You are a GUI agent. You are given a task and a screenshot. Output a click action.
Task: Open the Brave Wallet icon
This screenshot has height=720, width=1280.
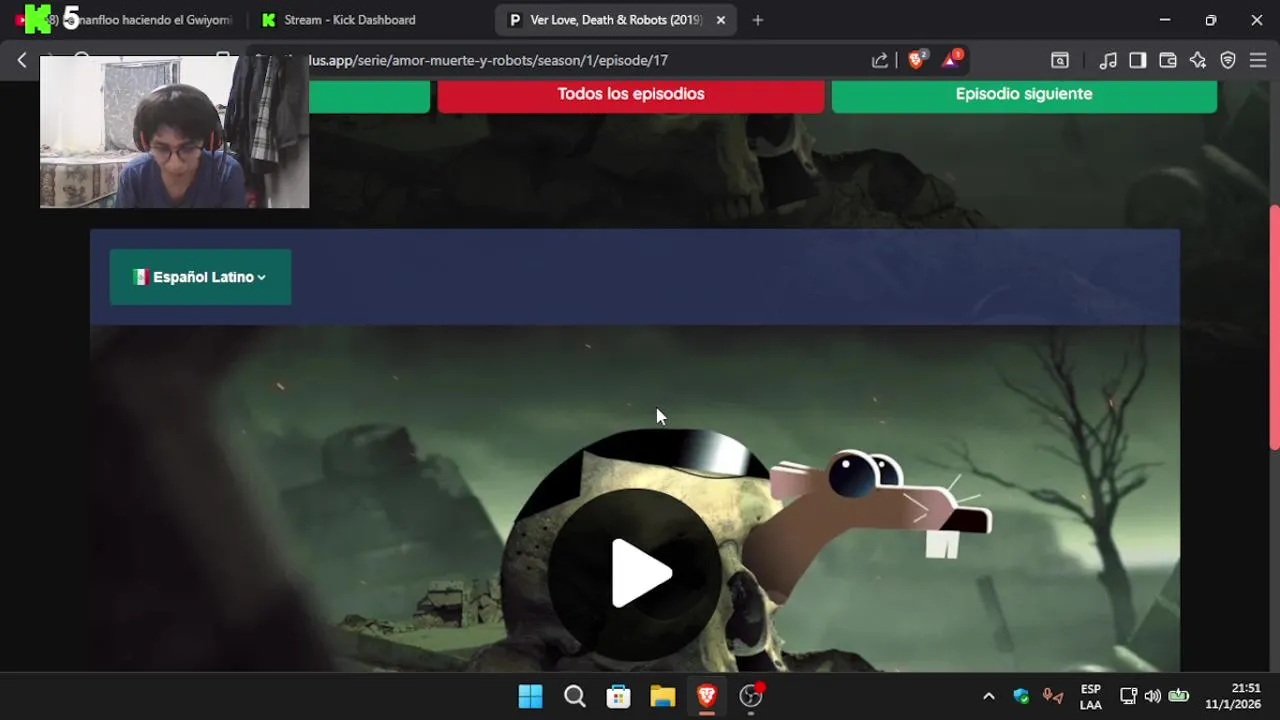(1167, 60)
